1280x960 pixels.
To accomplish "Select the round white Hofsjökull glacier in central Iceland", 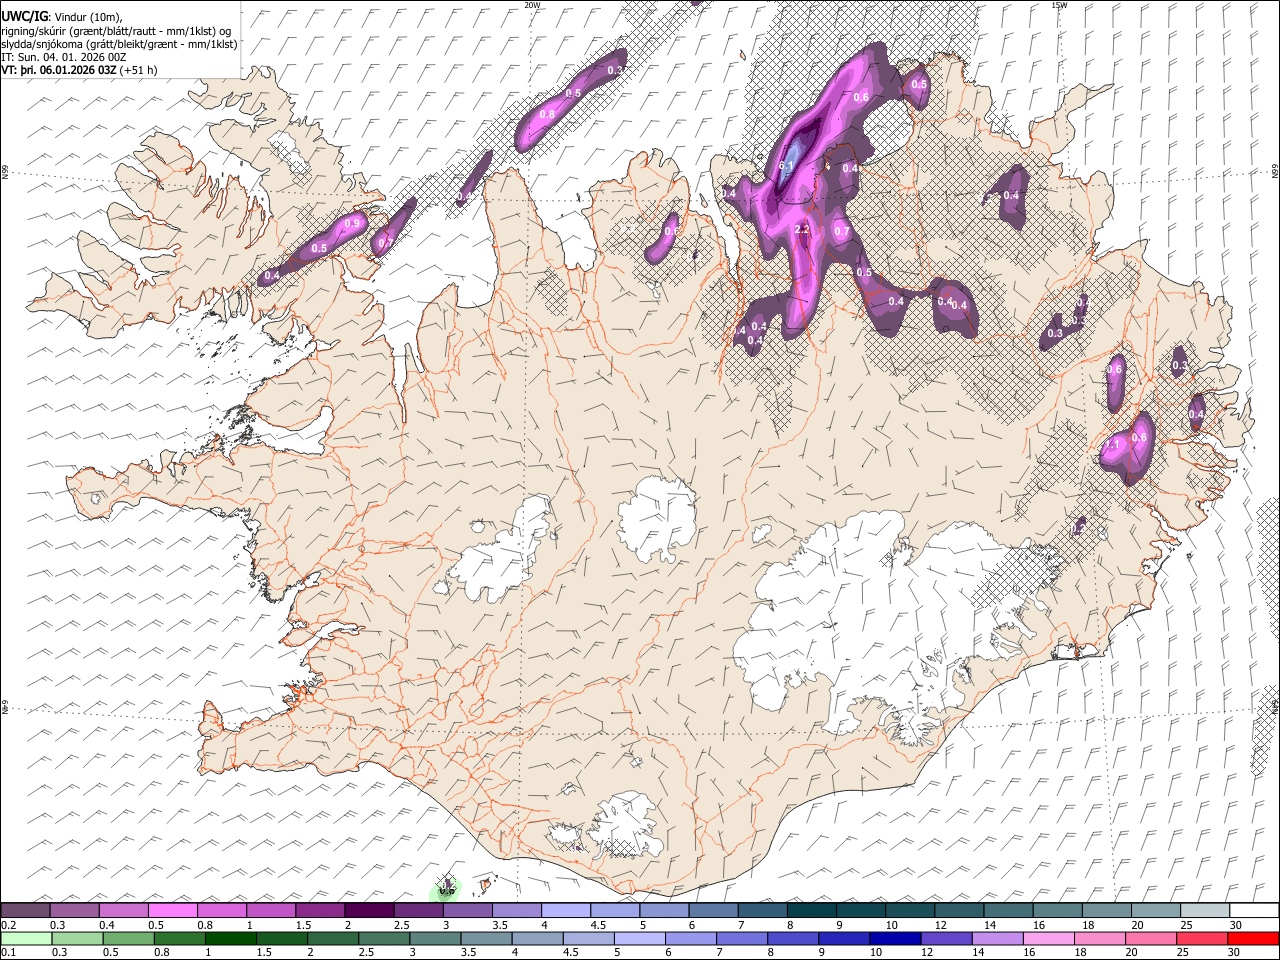I will coord(657,518).
